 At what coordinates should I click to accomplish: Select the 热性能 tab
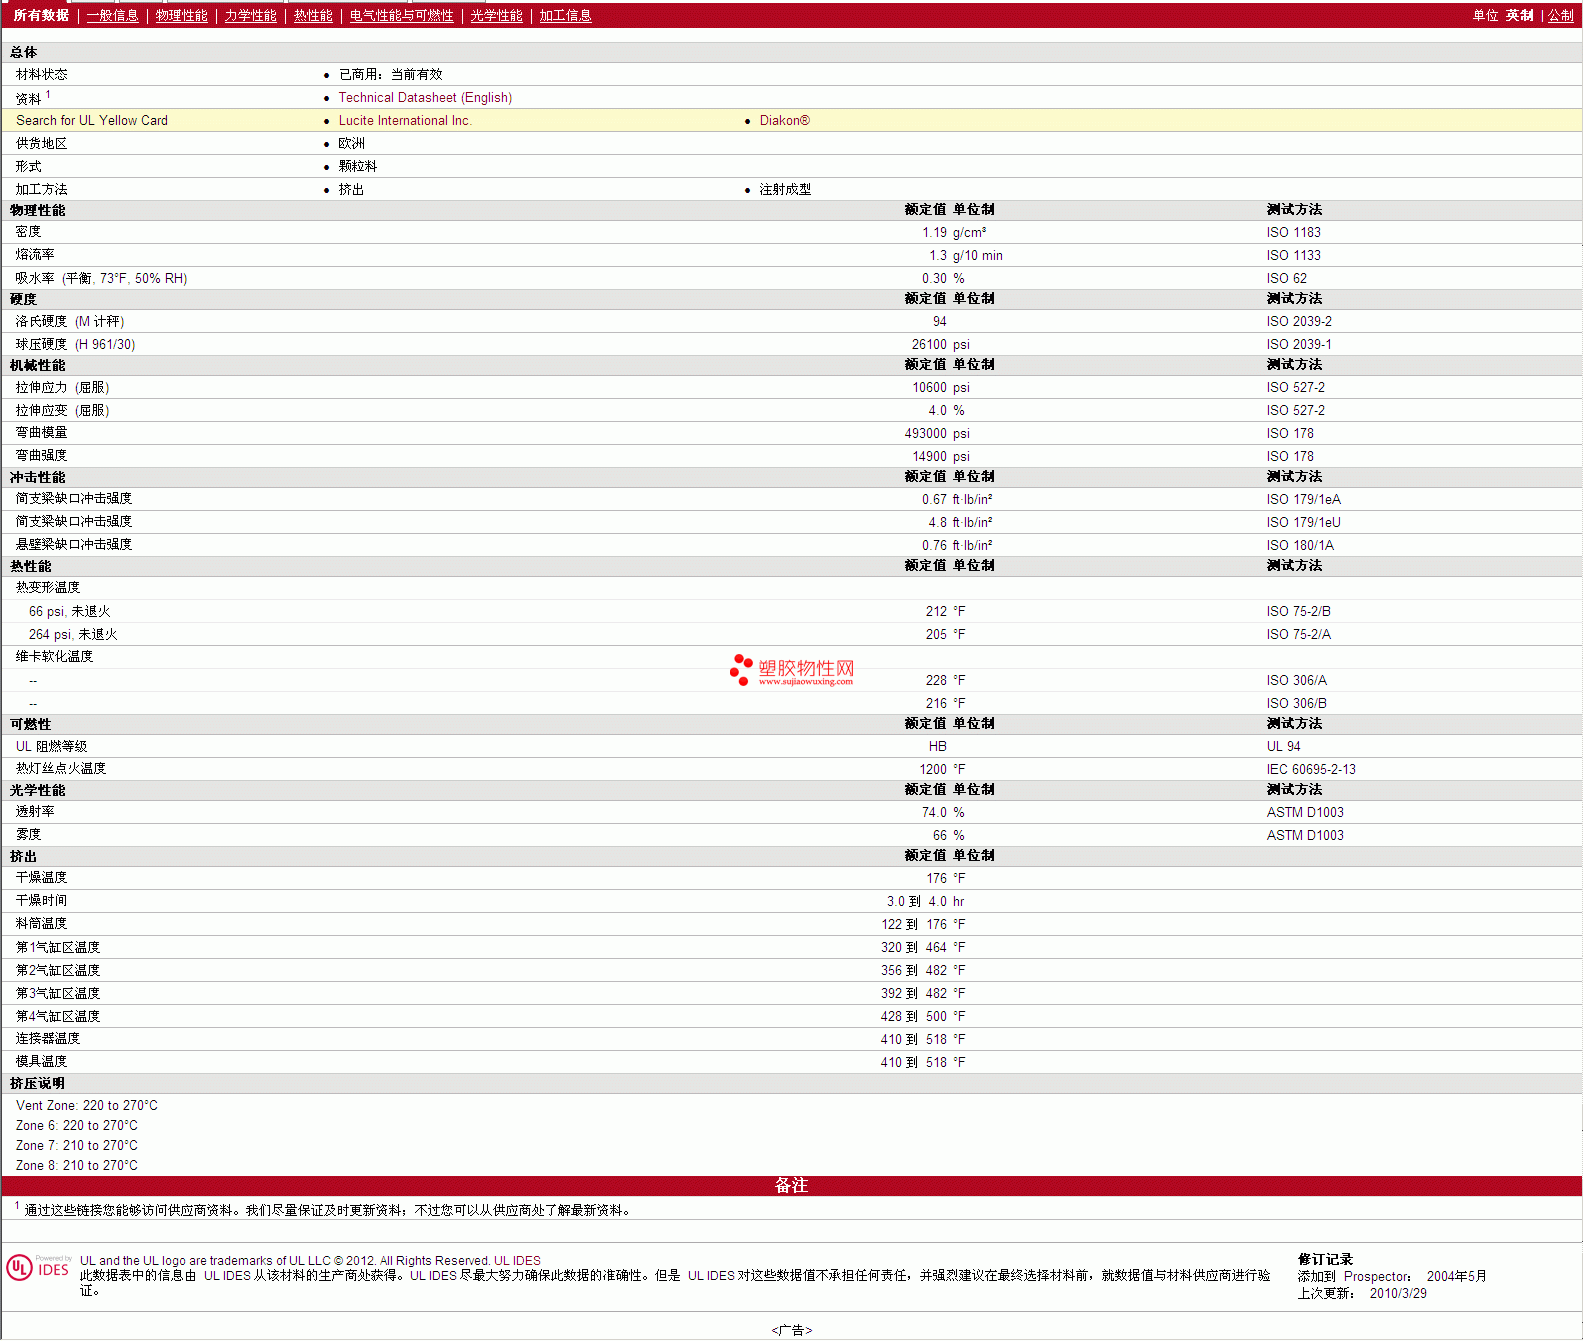(x=313, y=16)
